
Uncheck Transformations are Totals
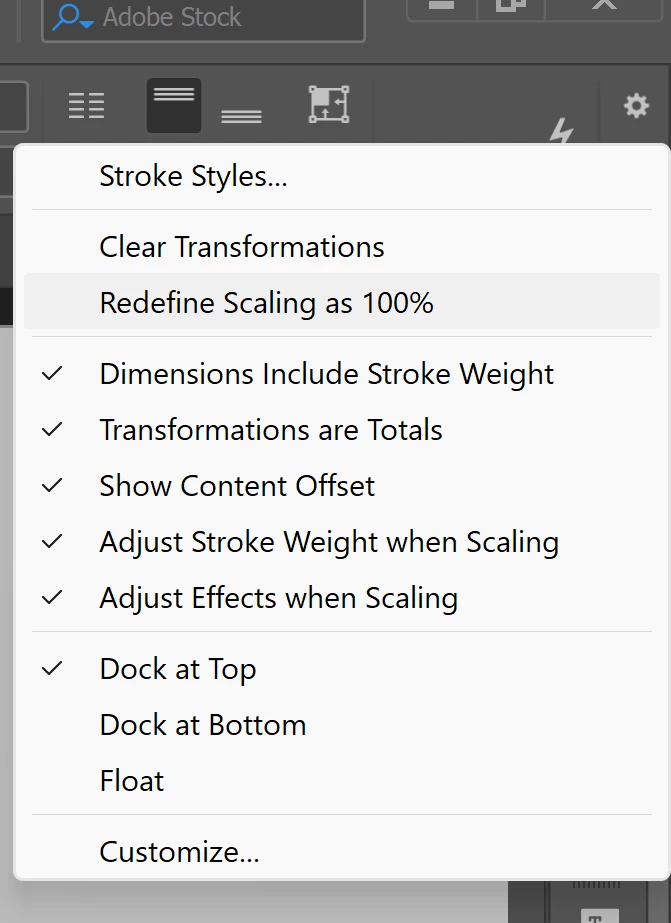(x=271, y=430)
